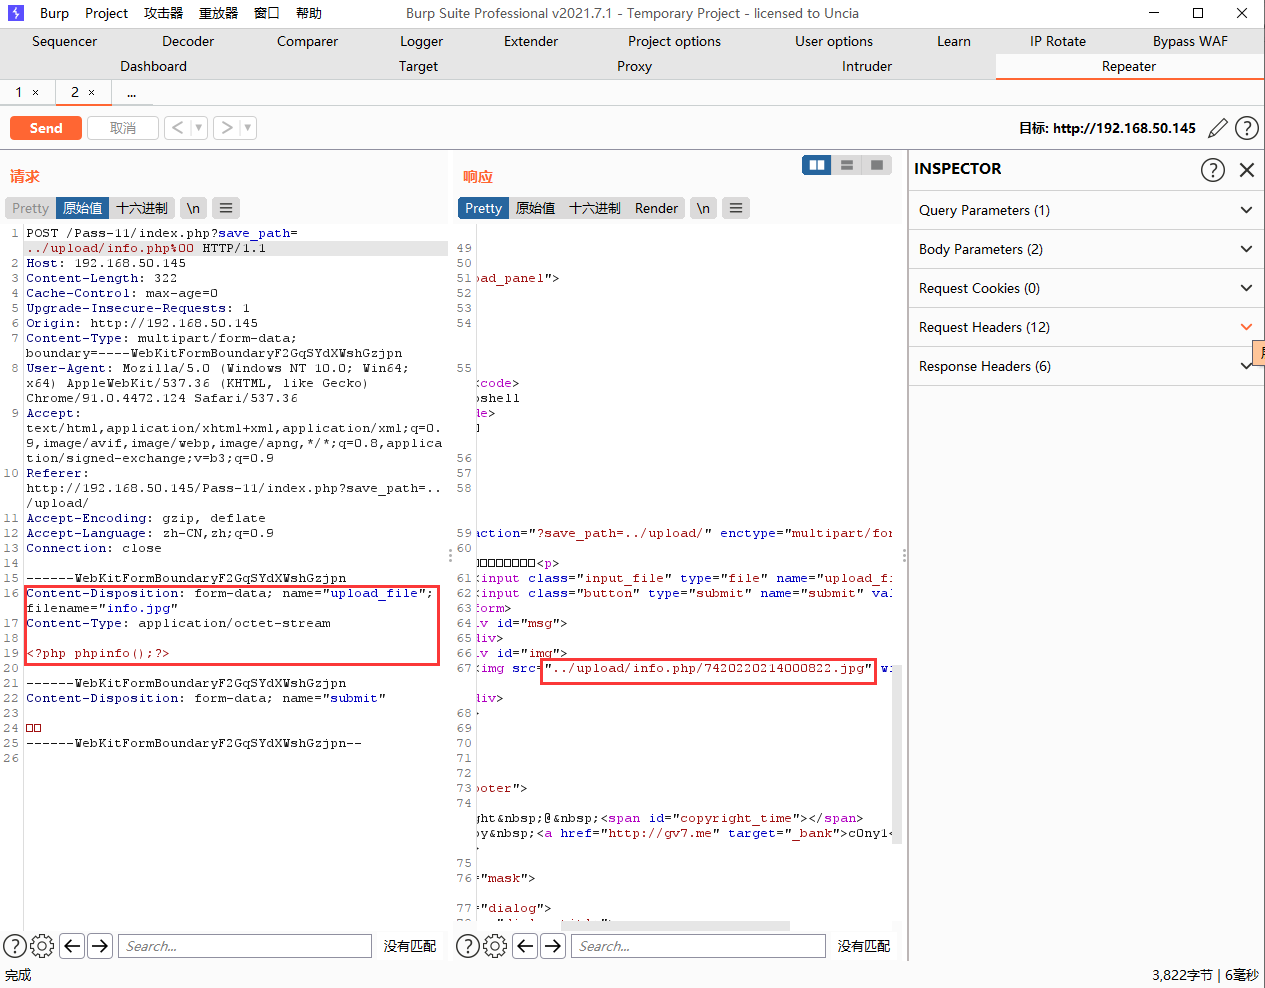This screenshot has height=988, width=1265.
Task: Go forward in request history arrow
Action: pyautogui.click(x=227, y=128)
